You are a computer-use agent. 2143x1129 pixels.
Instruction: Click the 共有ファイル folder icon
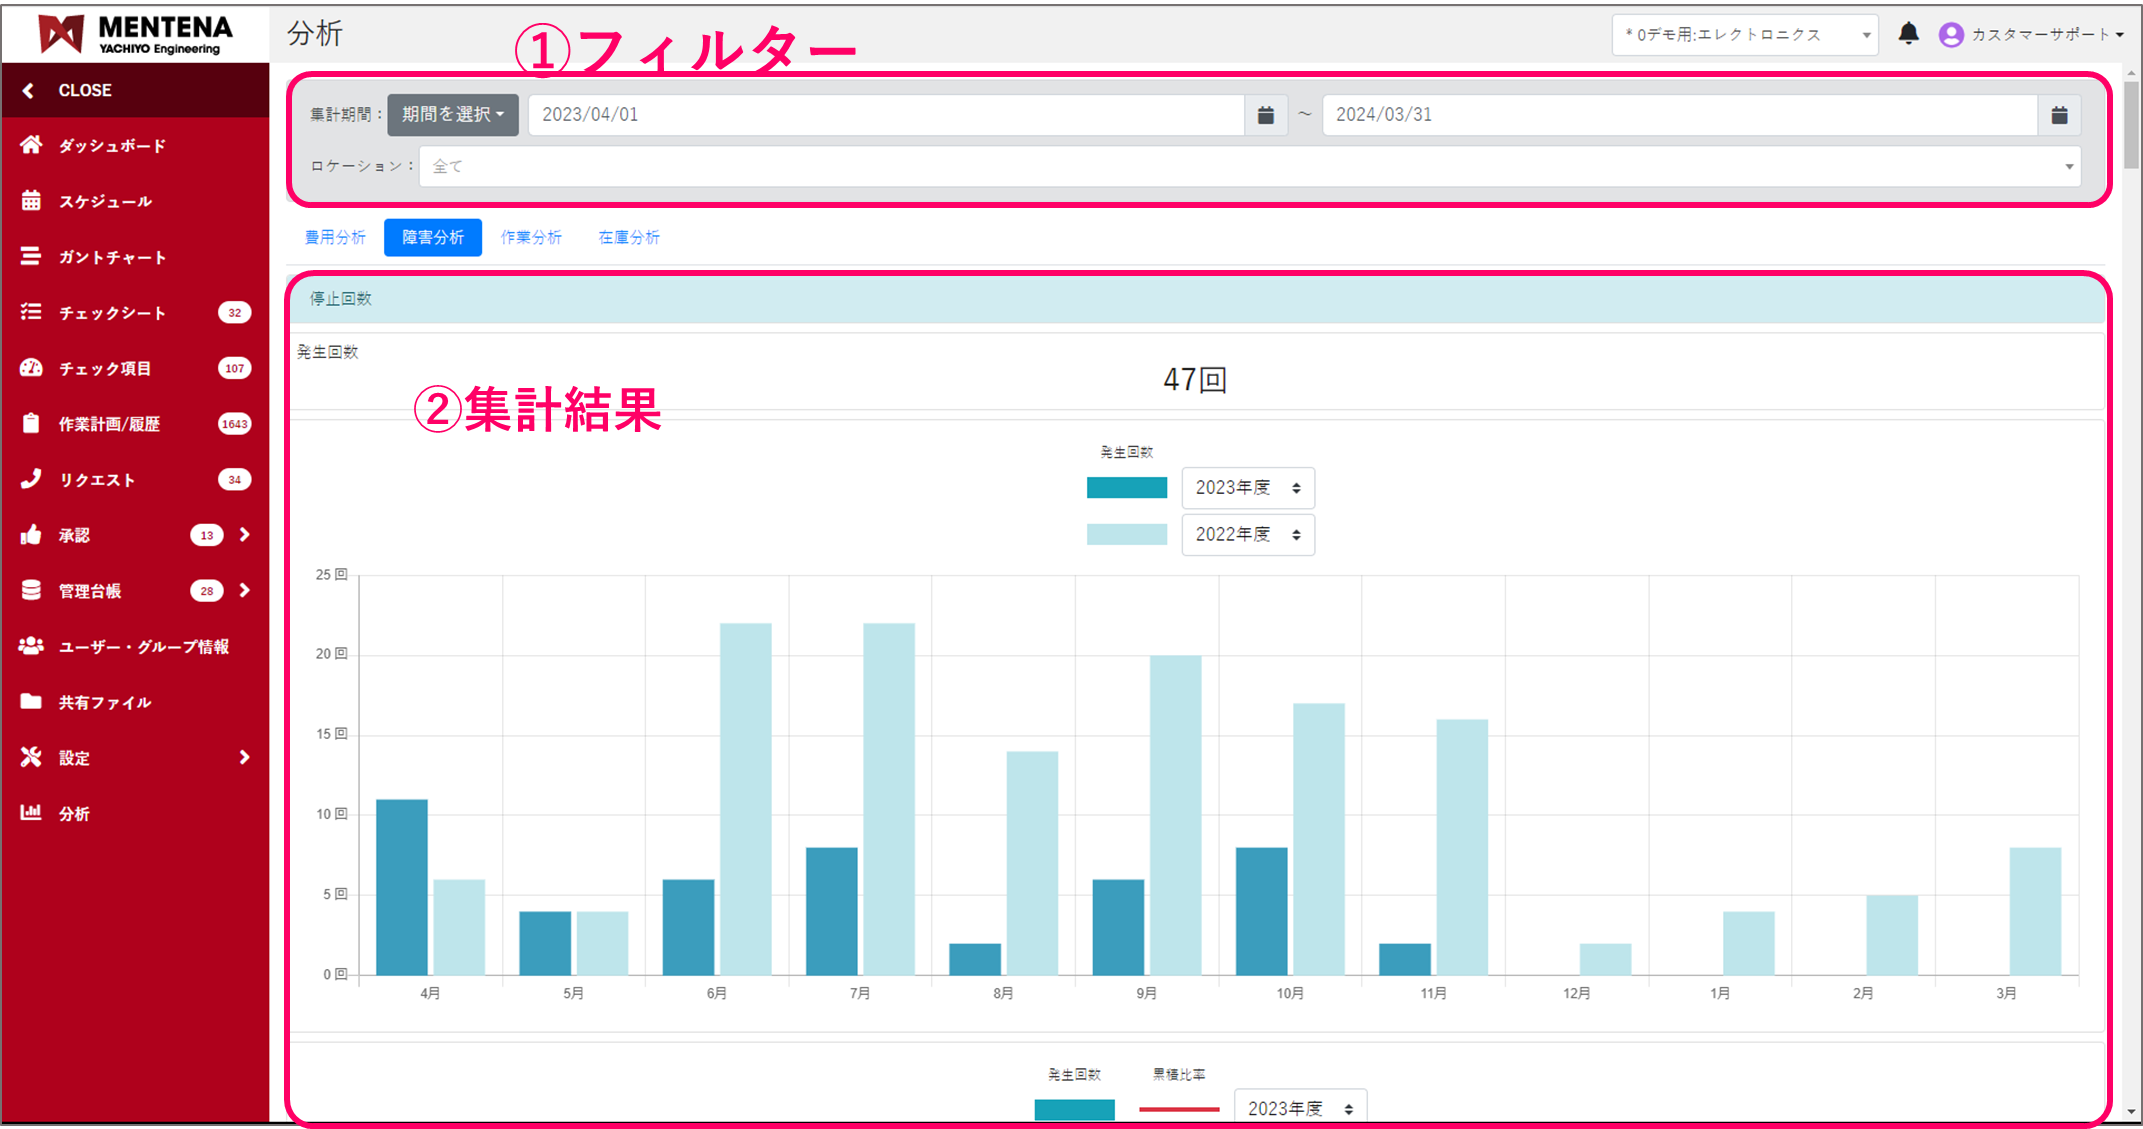[x=31, y=702]
